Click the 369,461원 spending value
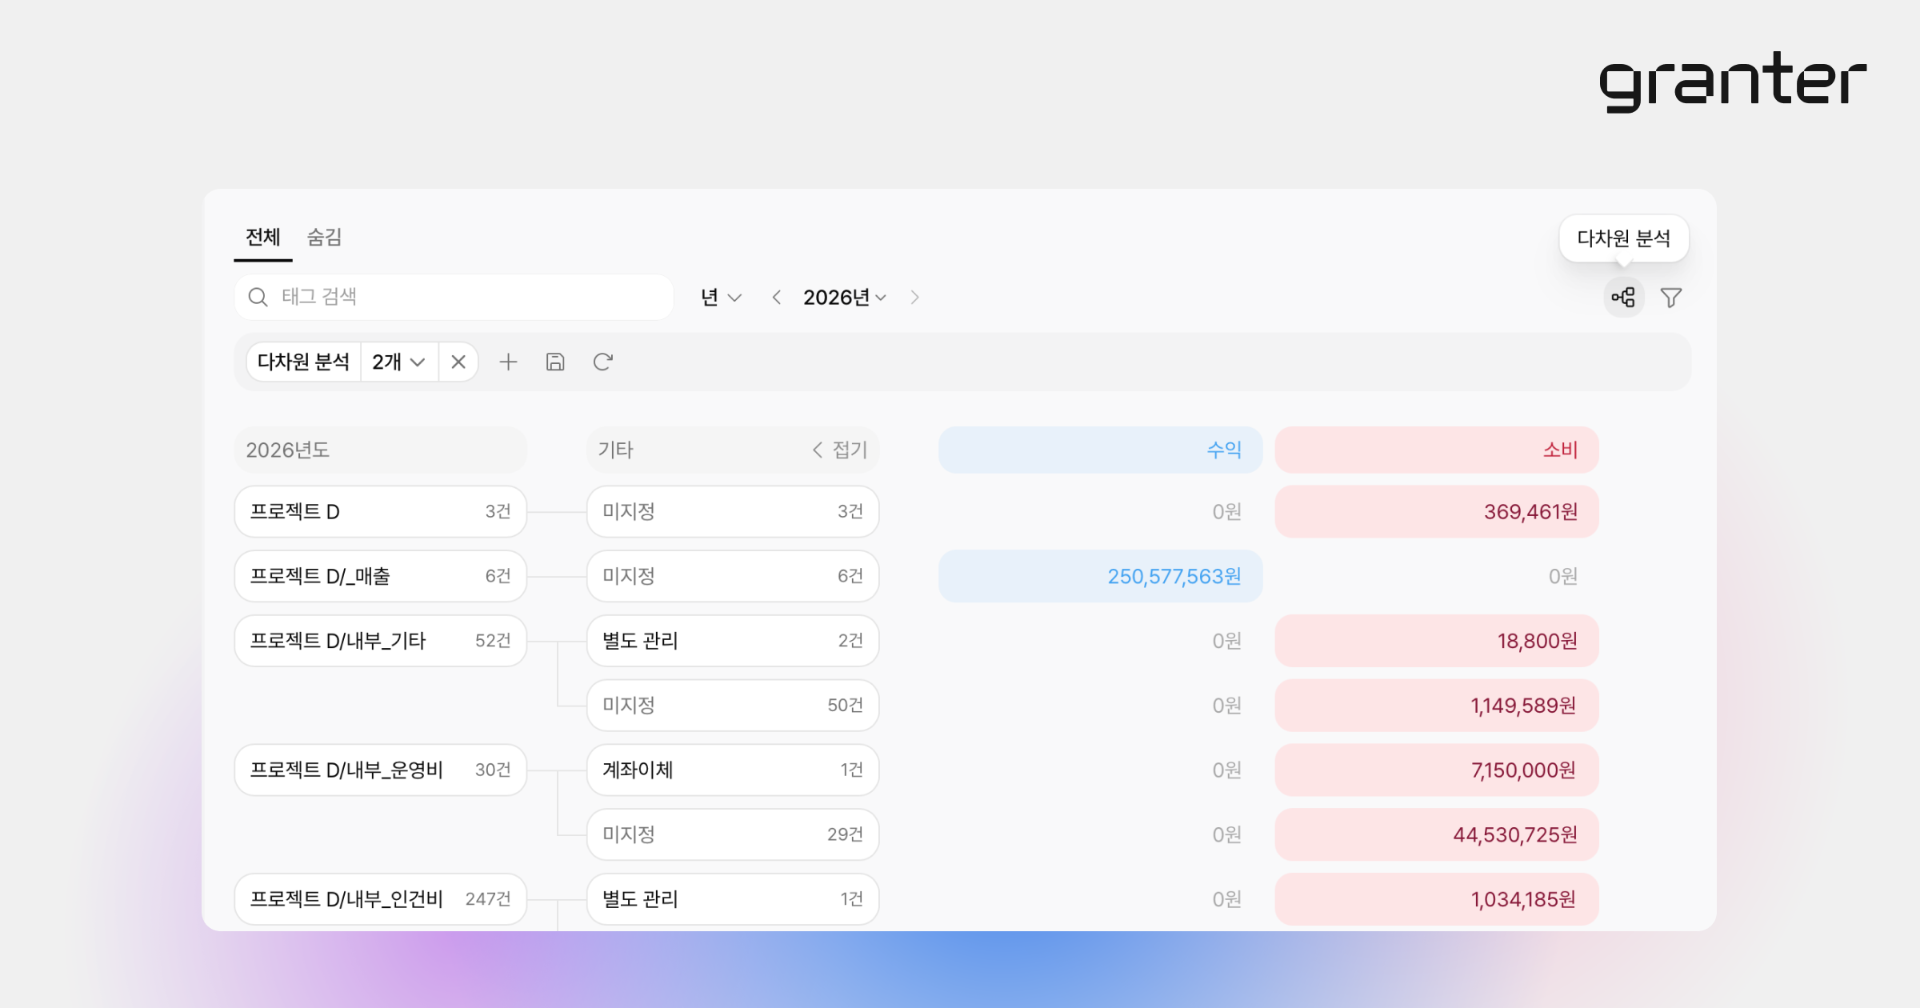The height and width of the screenshot is (1008, 1920). 1436,512
